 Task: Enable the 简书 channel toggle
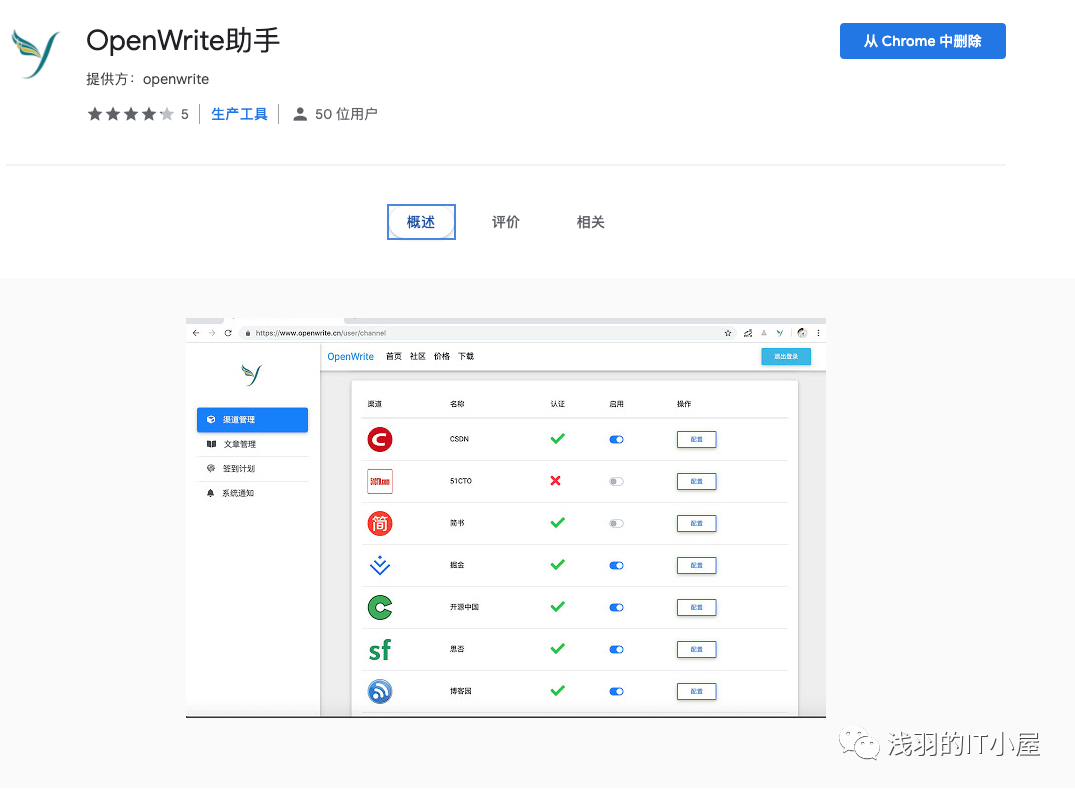[x=616, y=524]
